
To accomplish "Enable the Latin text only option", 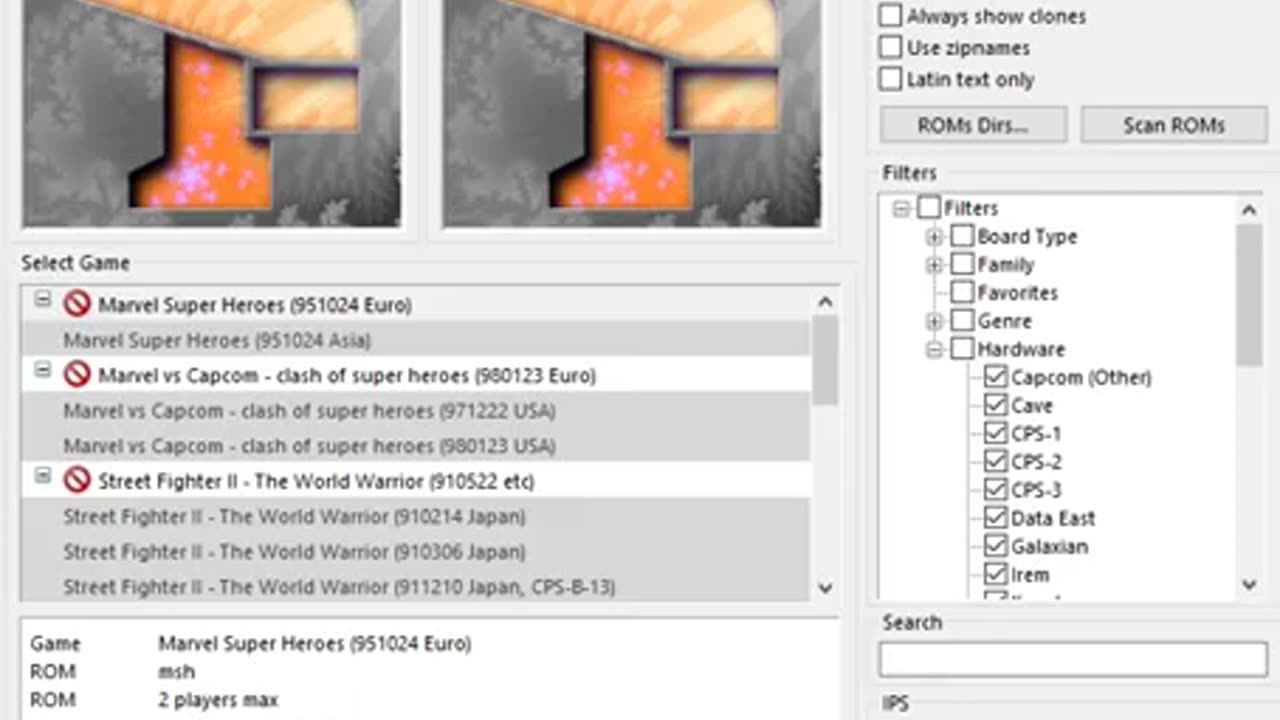I will click(890, 79).
